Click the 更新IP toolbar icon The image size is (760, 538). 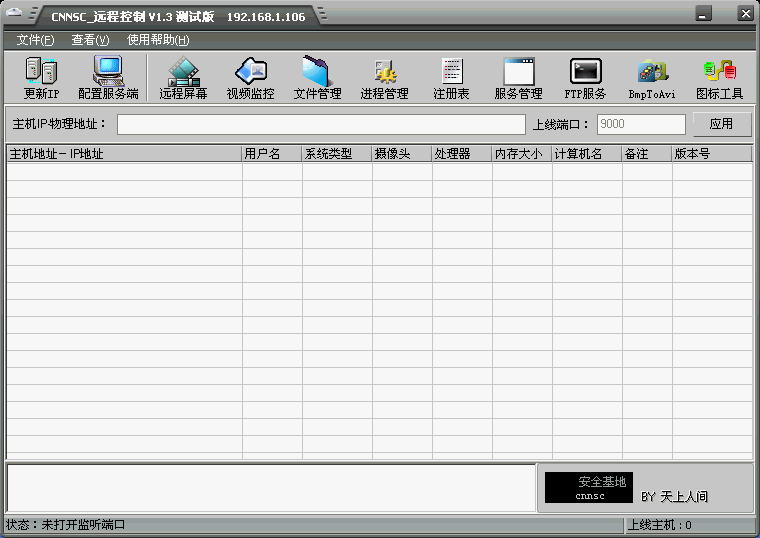[x=41, y=78]
